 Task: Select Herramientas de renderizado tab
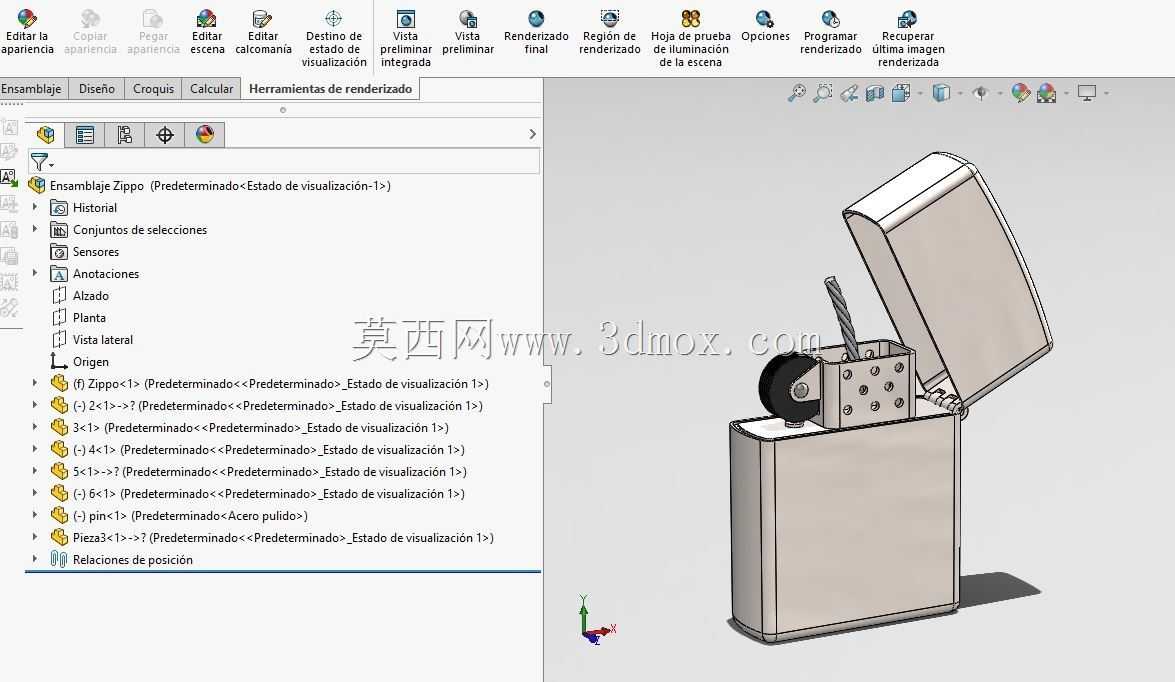pos(330,88)
